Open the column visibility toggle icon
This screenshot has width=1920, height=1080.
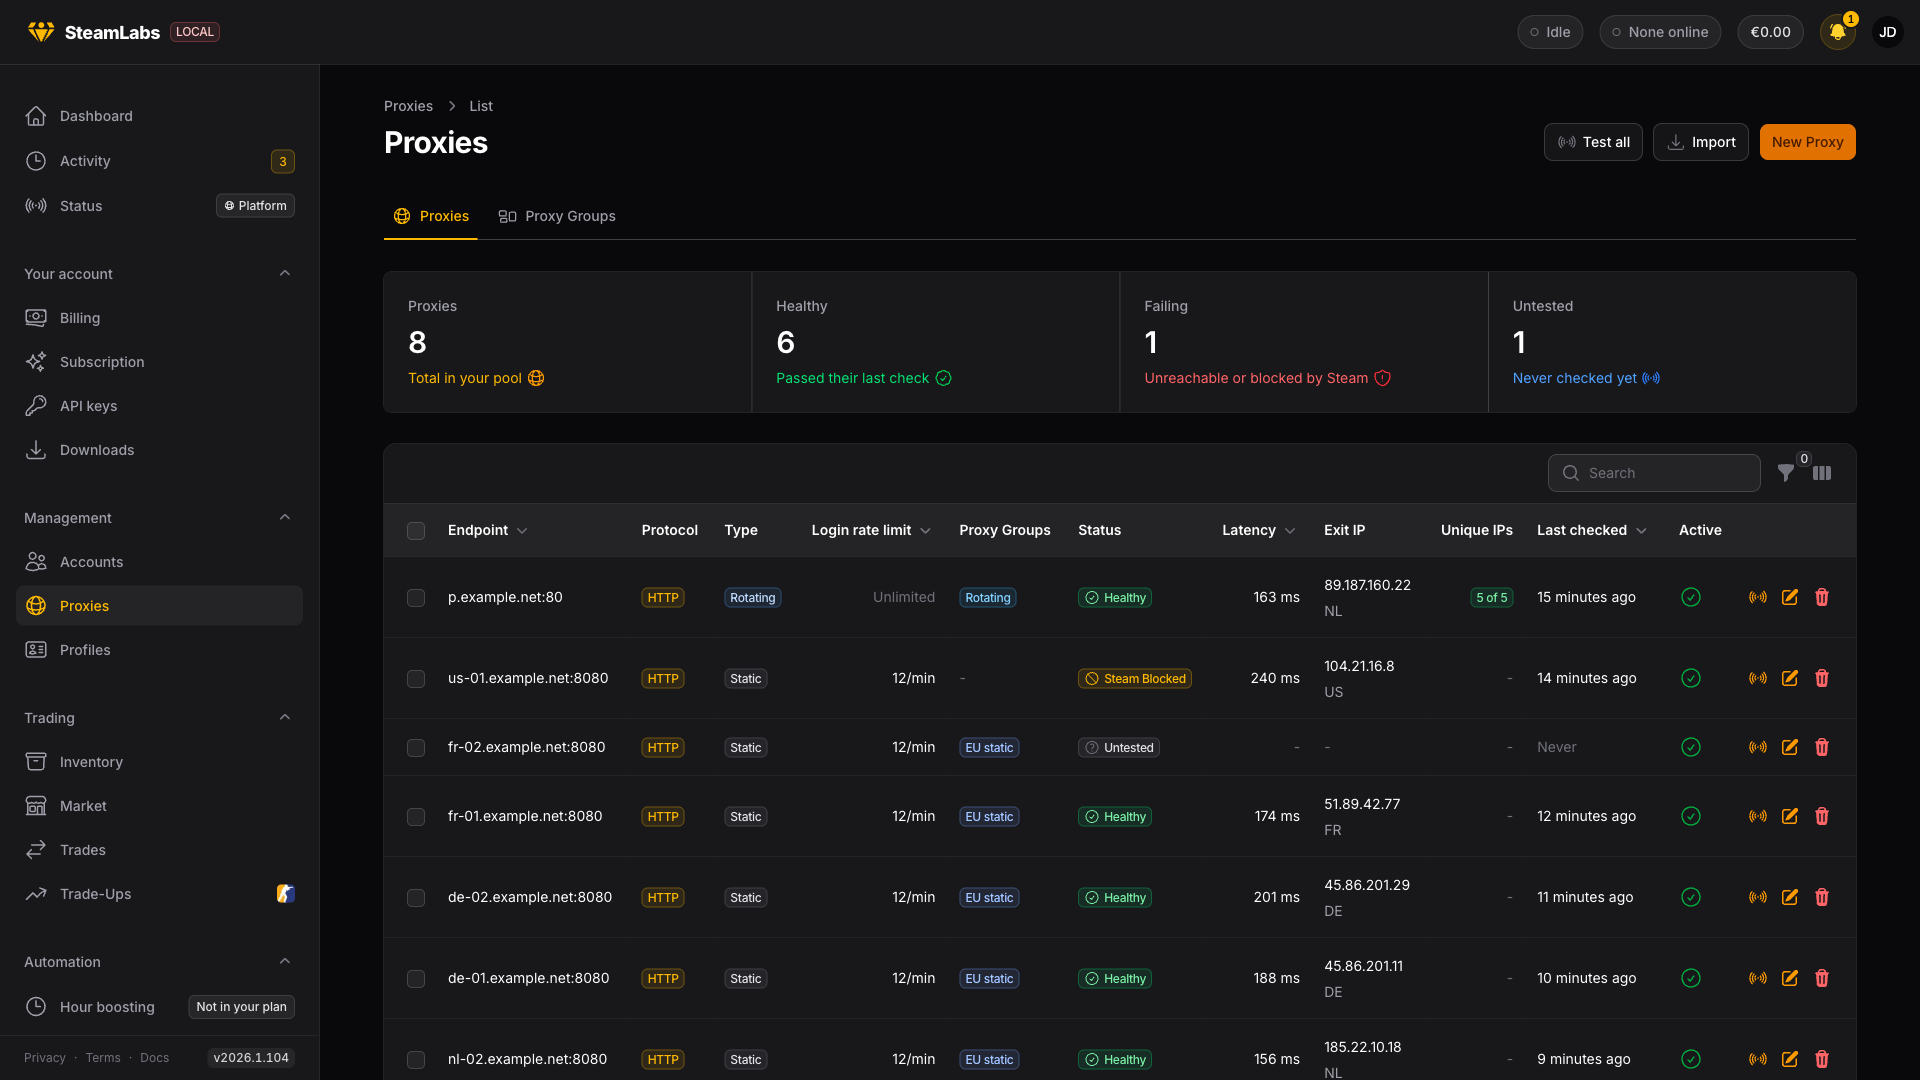1822,473
